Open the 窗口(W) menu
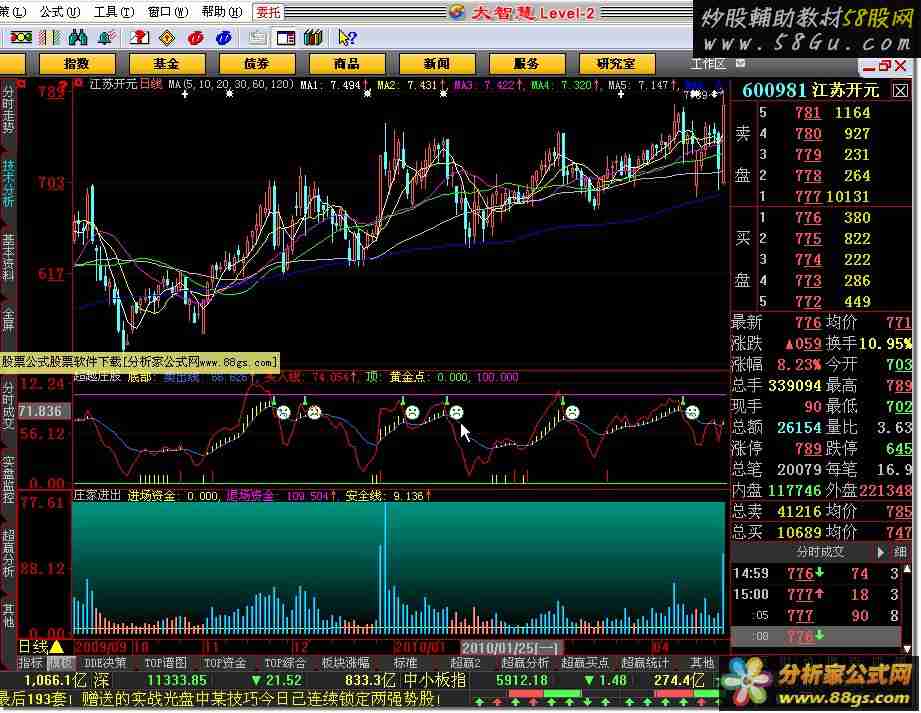Image resolution: width=921 pixels, height=713 pixels. (168, 11)
